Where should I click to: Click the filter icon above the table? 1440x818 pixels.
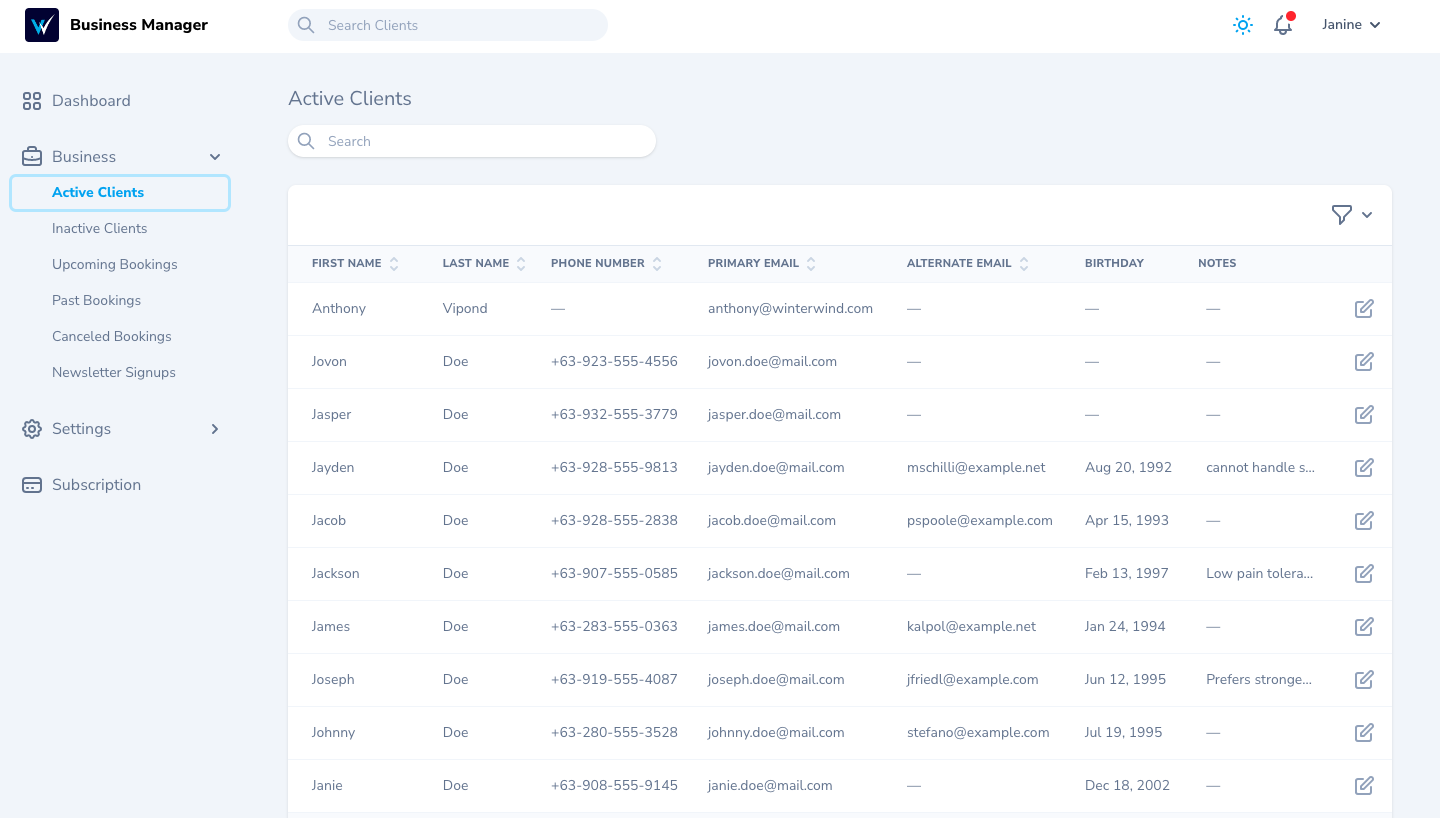pos(1341,214)
